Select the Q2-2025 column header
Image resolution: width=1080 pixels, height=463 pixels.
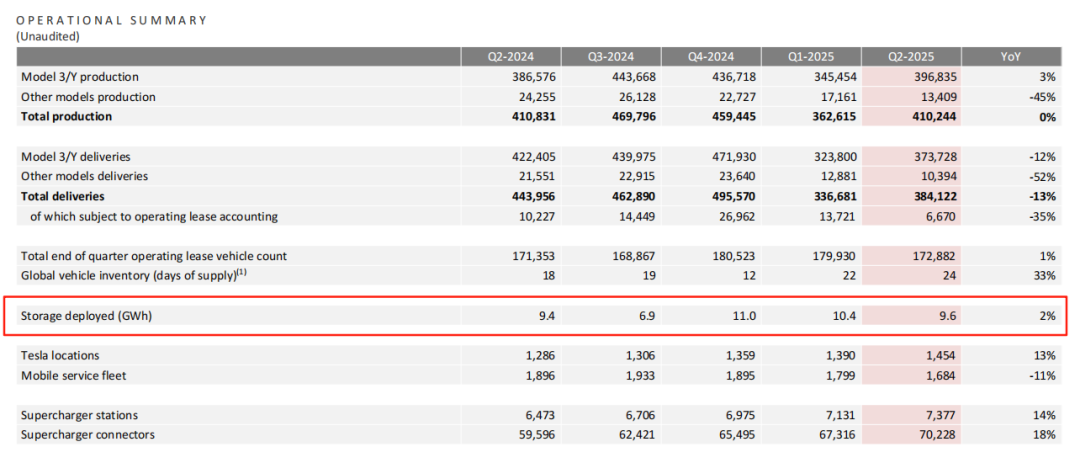[x=910, y=57]
